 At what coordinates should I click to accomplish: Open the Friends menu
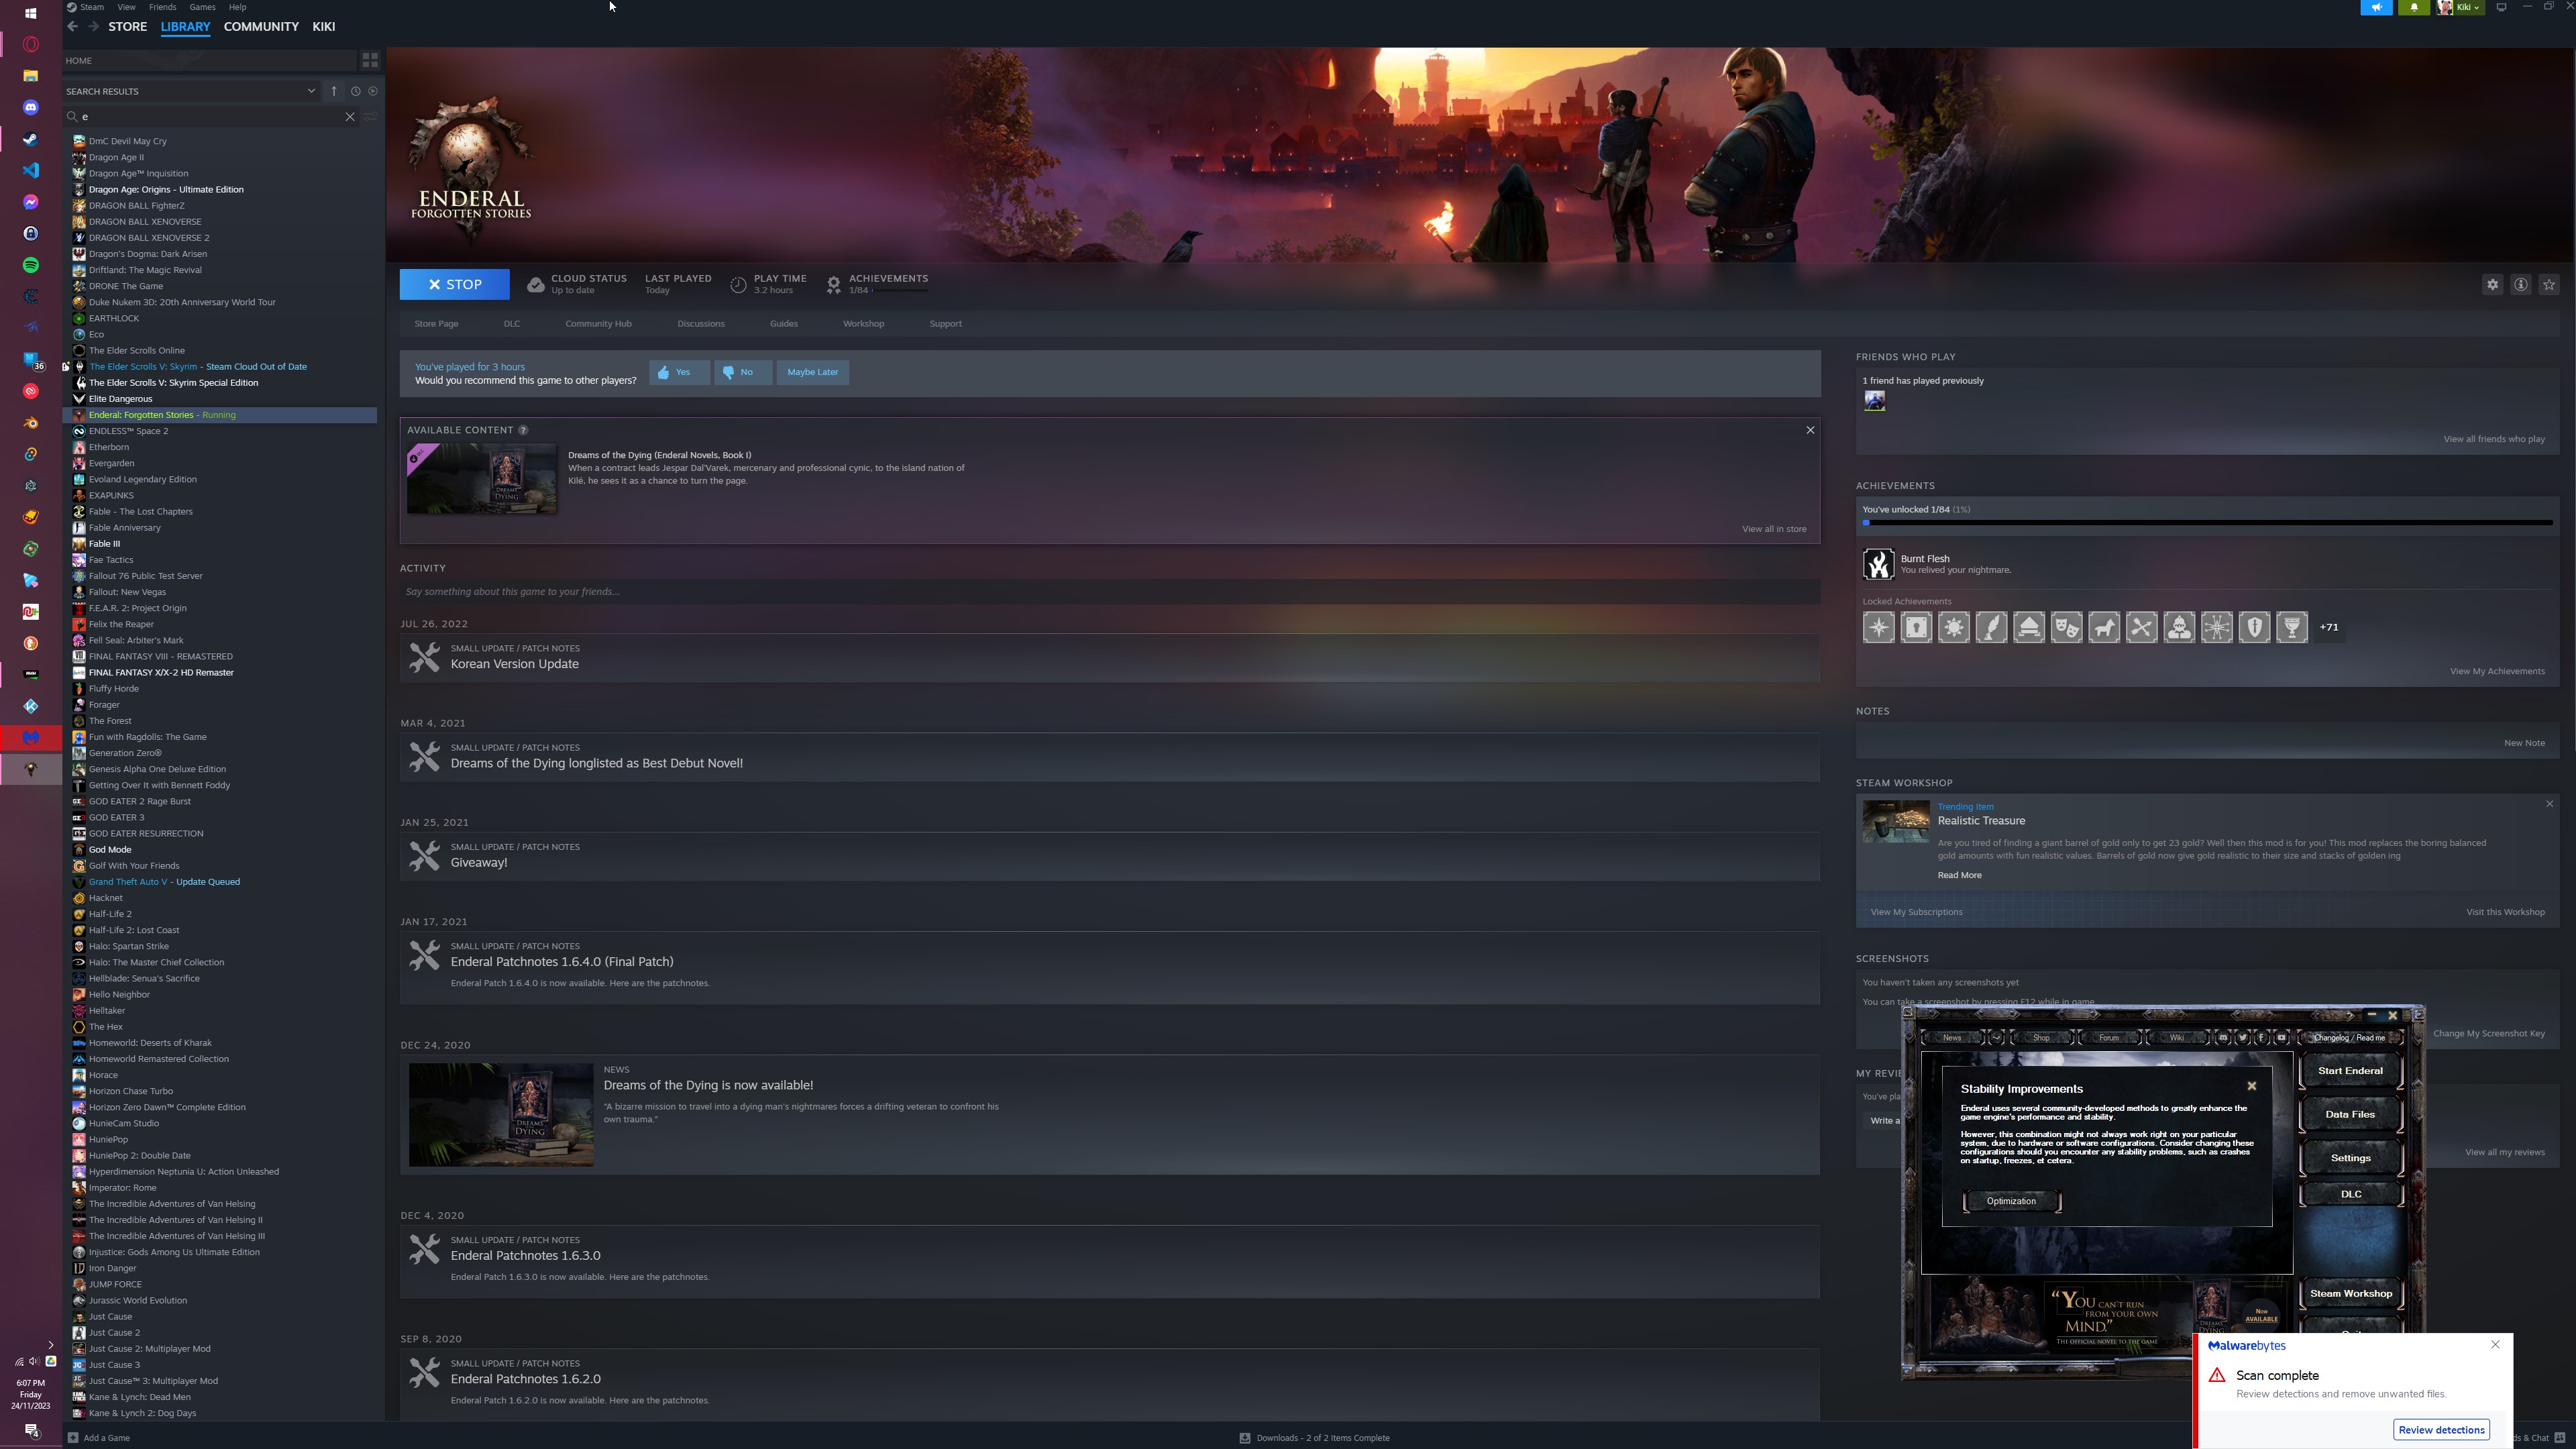162,7
